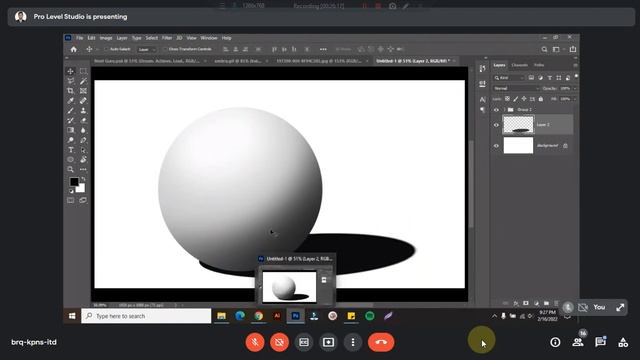Hide the Background layer visibility eye
640x360 pixels.
pyautogui.click(x=496, y=146)
